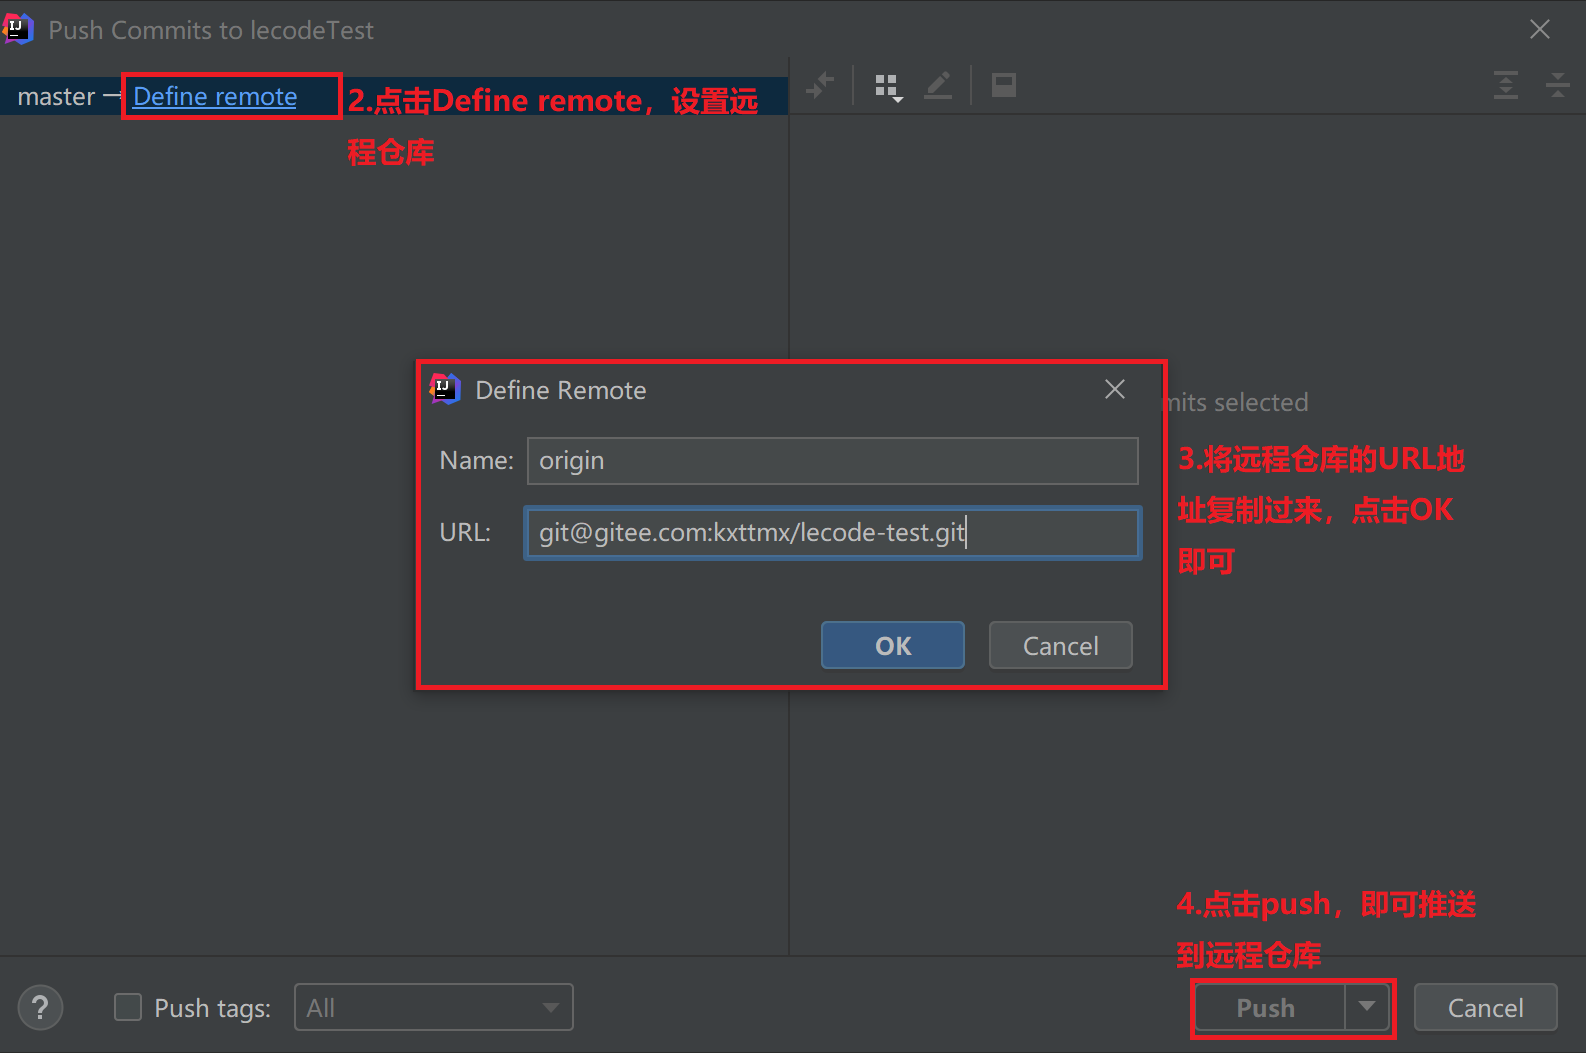The width and height of the screenshot is (1586, 1053).
Task: Cancel the Push Commits dialog
Action: pos(1486,1008)
